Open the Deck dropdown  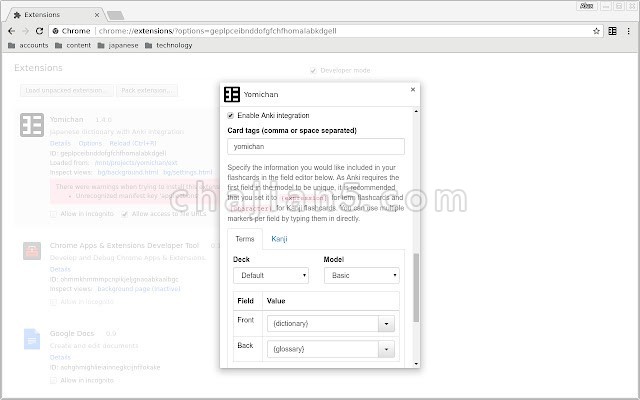271,276
